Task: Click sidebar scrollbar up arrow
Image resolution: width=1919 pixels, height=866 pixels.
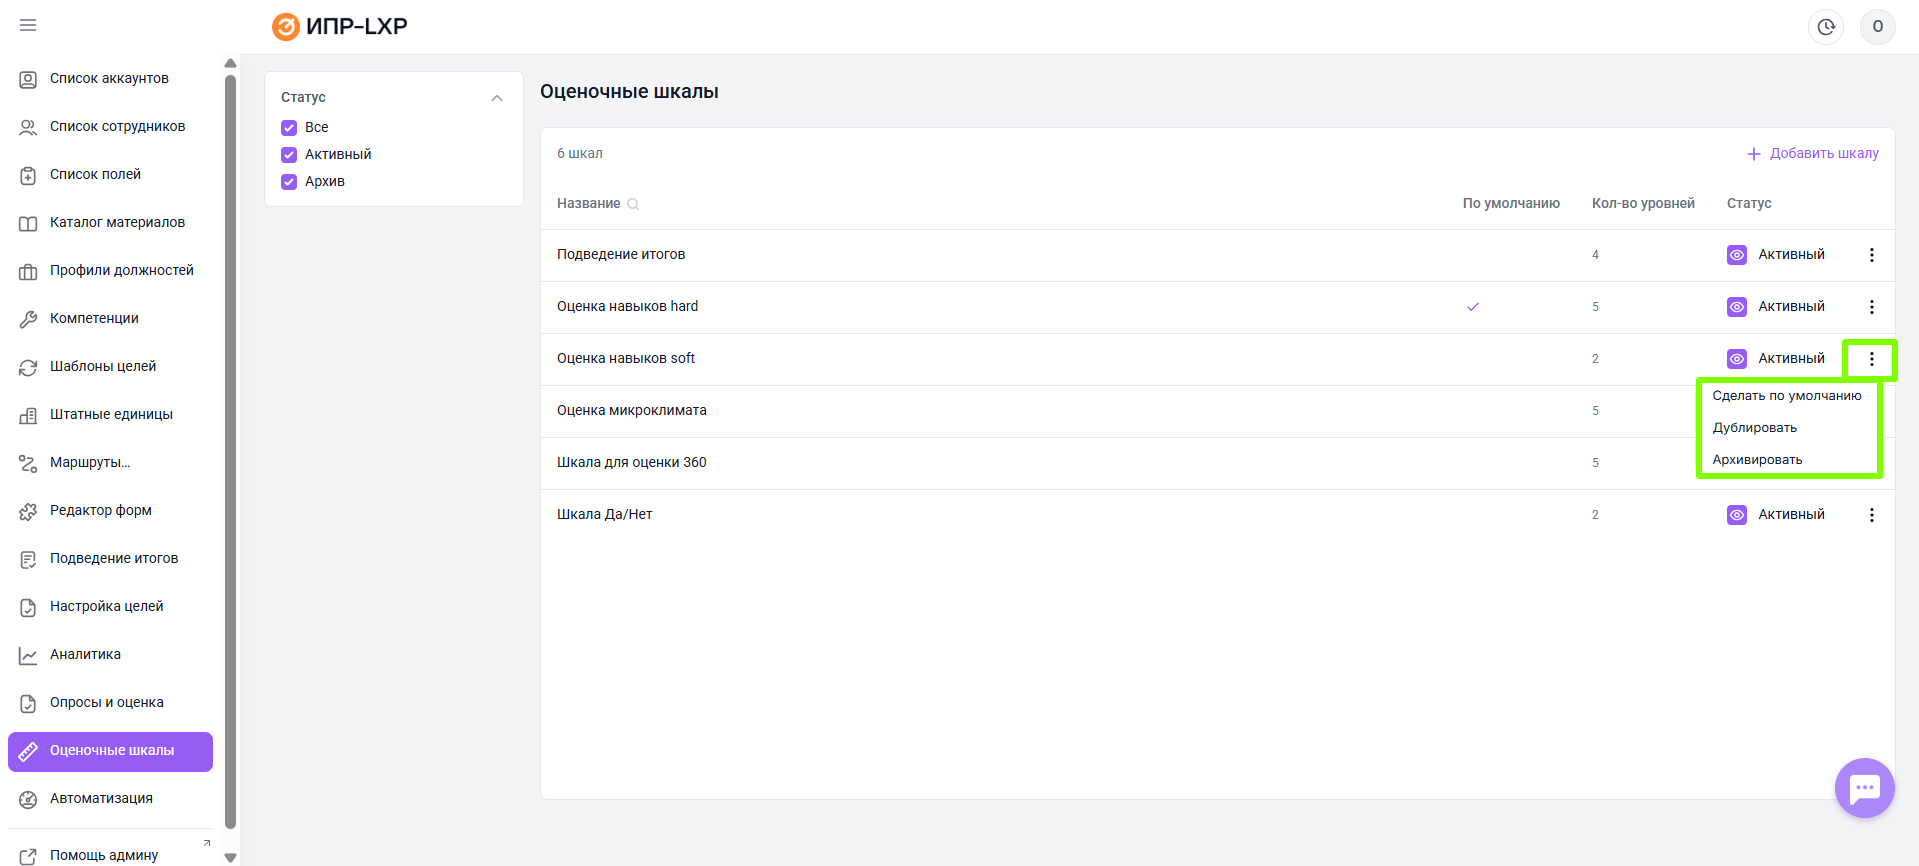Action: (x=231, y=63)
